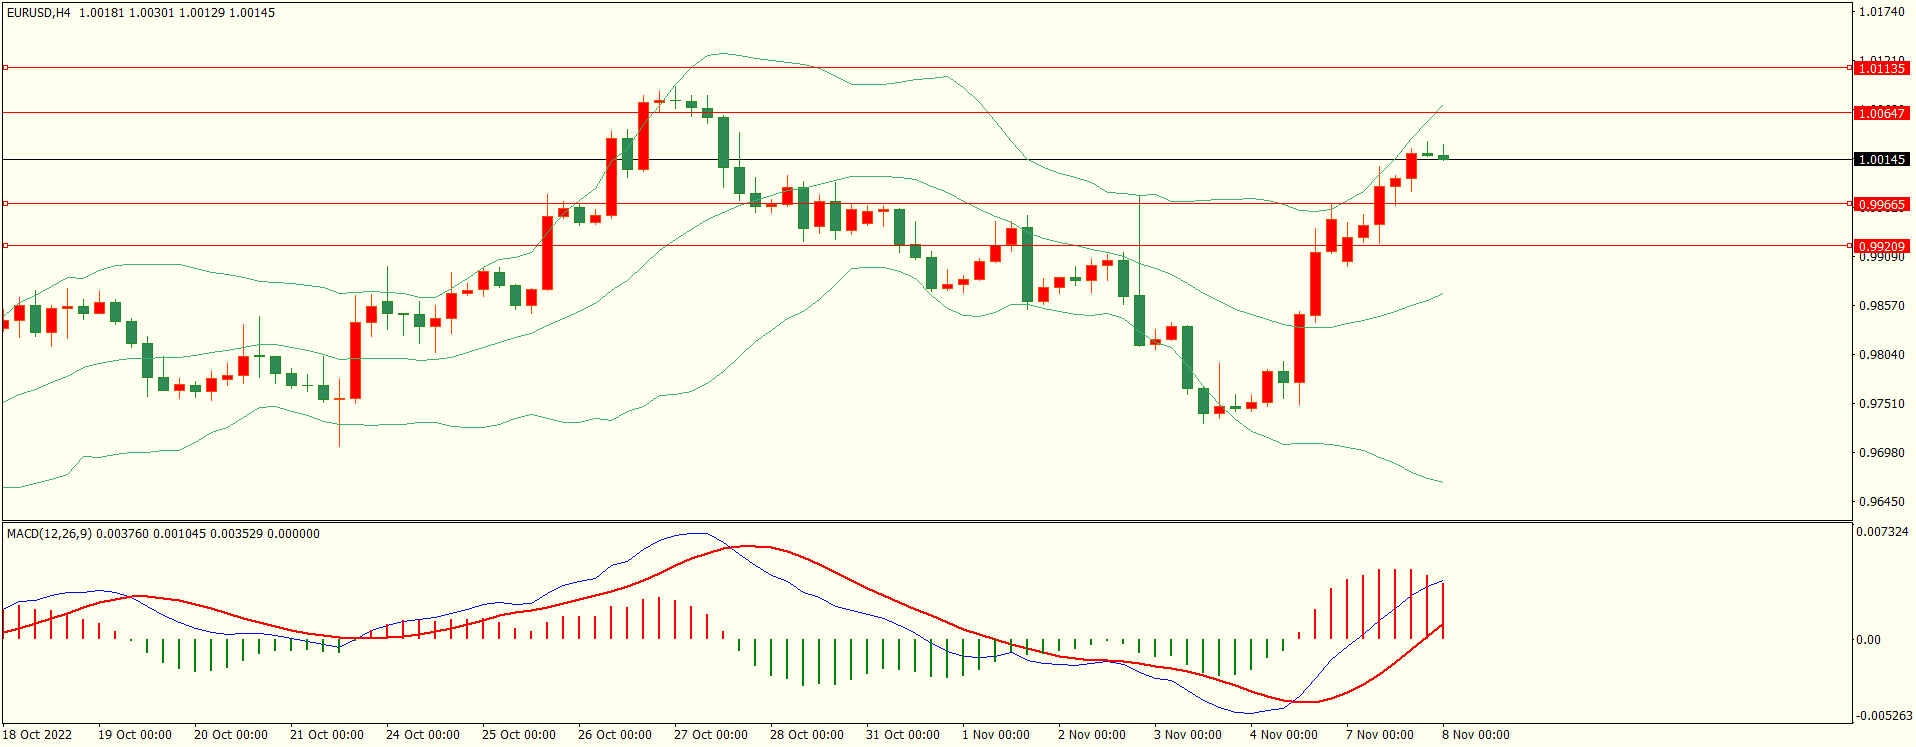Click the 18 Oct 2022 date label
The width and height of the screenshot is (1916, 747).
tap(37, 735)
